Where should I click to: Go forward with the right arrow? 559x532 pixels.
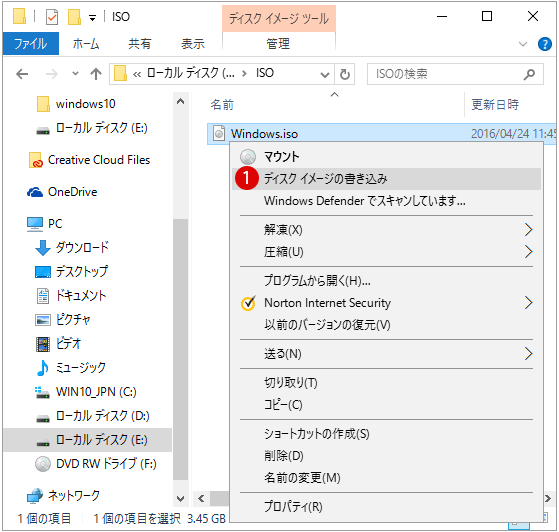(x=52, y=74)
